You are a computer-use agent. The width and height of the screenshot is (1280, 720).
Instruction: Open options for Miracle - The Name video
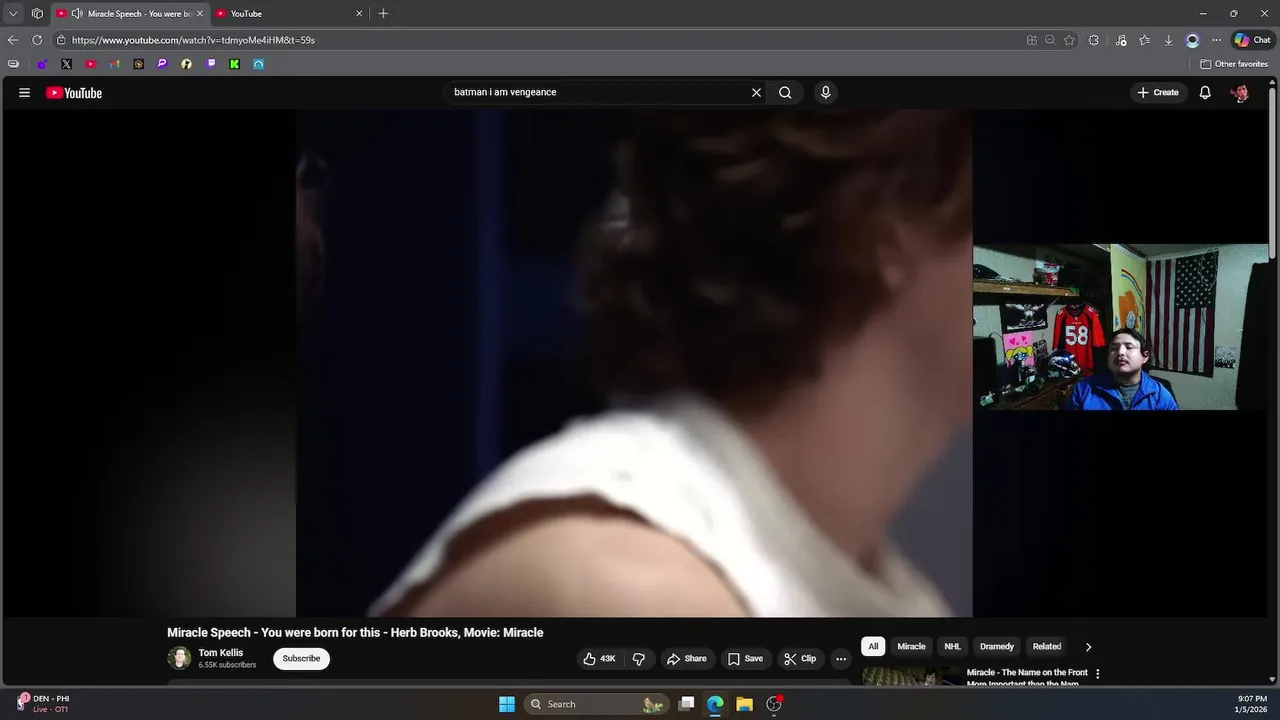tap(1097, 674)
